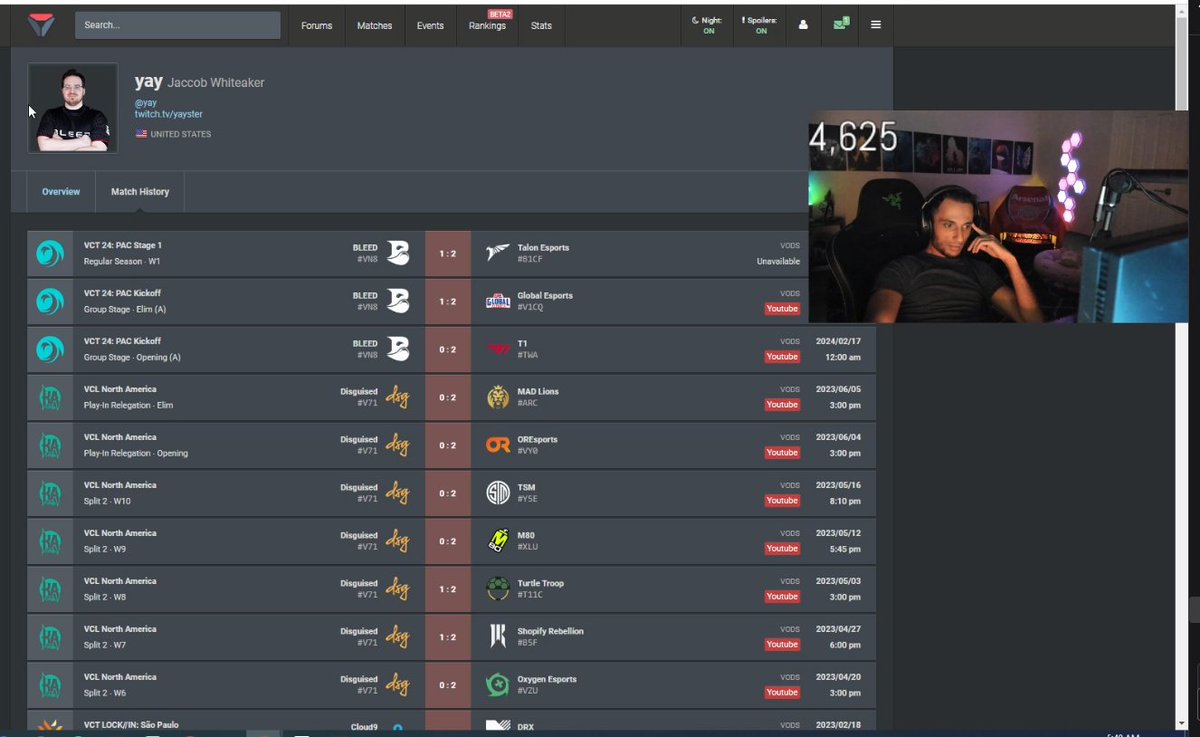Click BLEED logo in the Talon Esports row

(398, 254)
